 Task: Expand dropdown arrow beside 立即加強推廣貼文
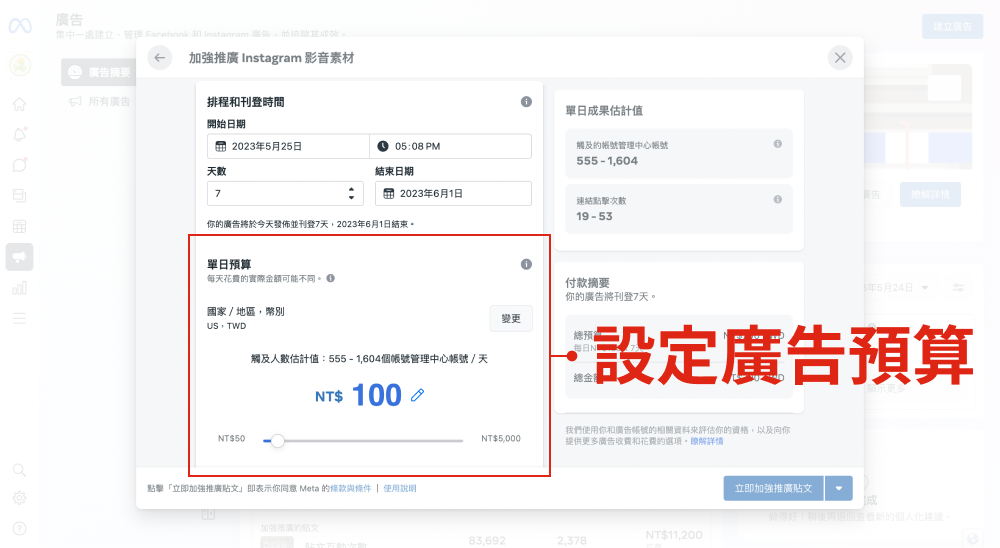click(x=838, y=488)
